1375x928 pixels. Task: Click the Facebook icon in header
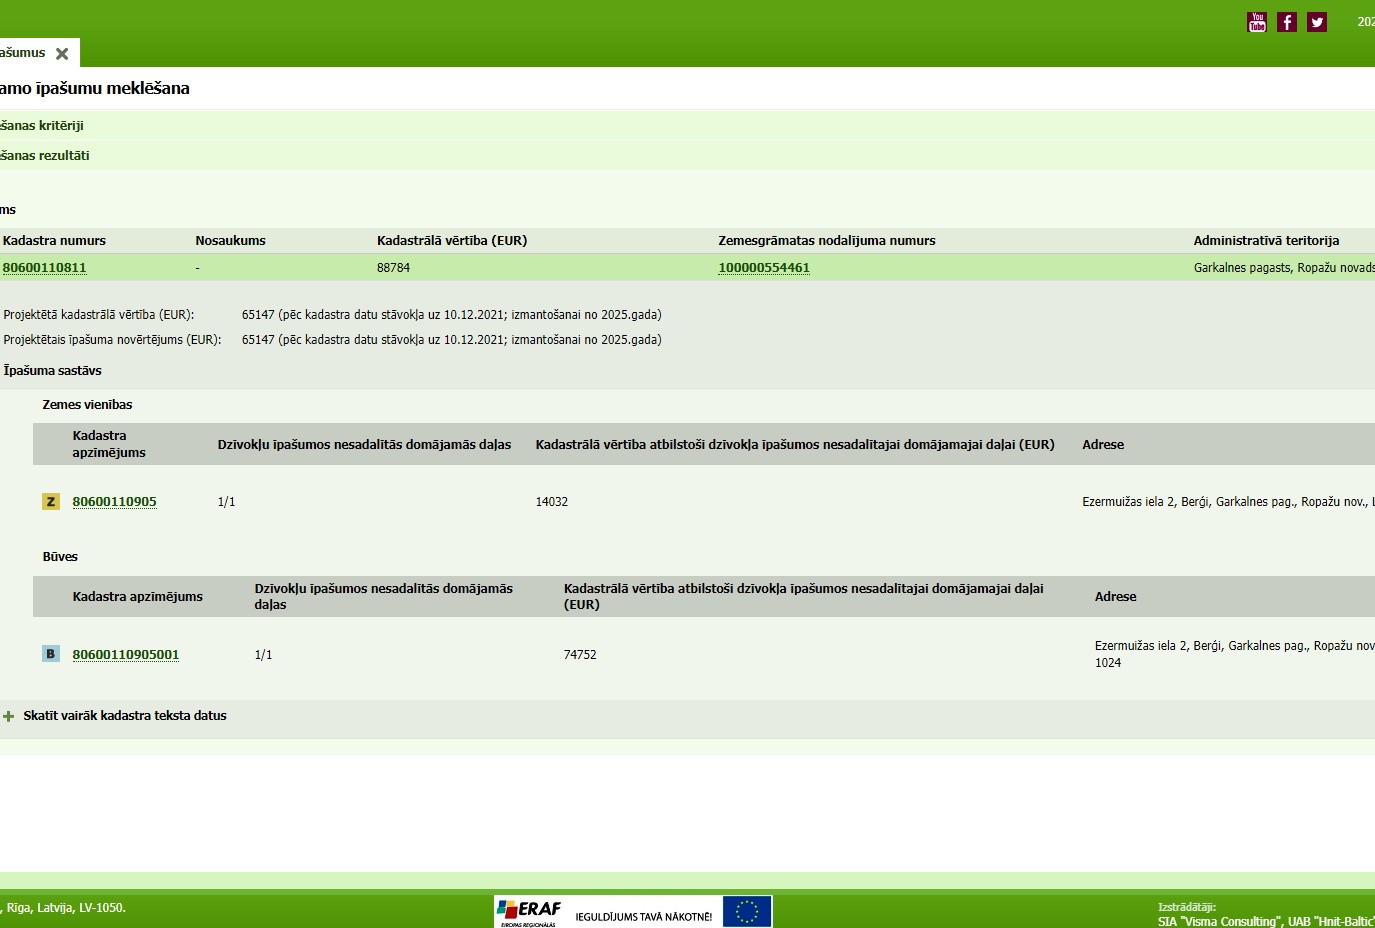pos(1287,22)
